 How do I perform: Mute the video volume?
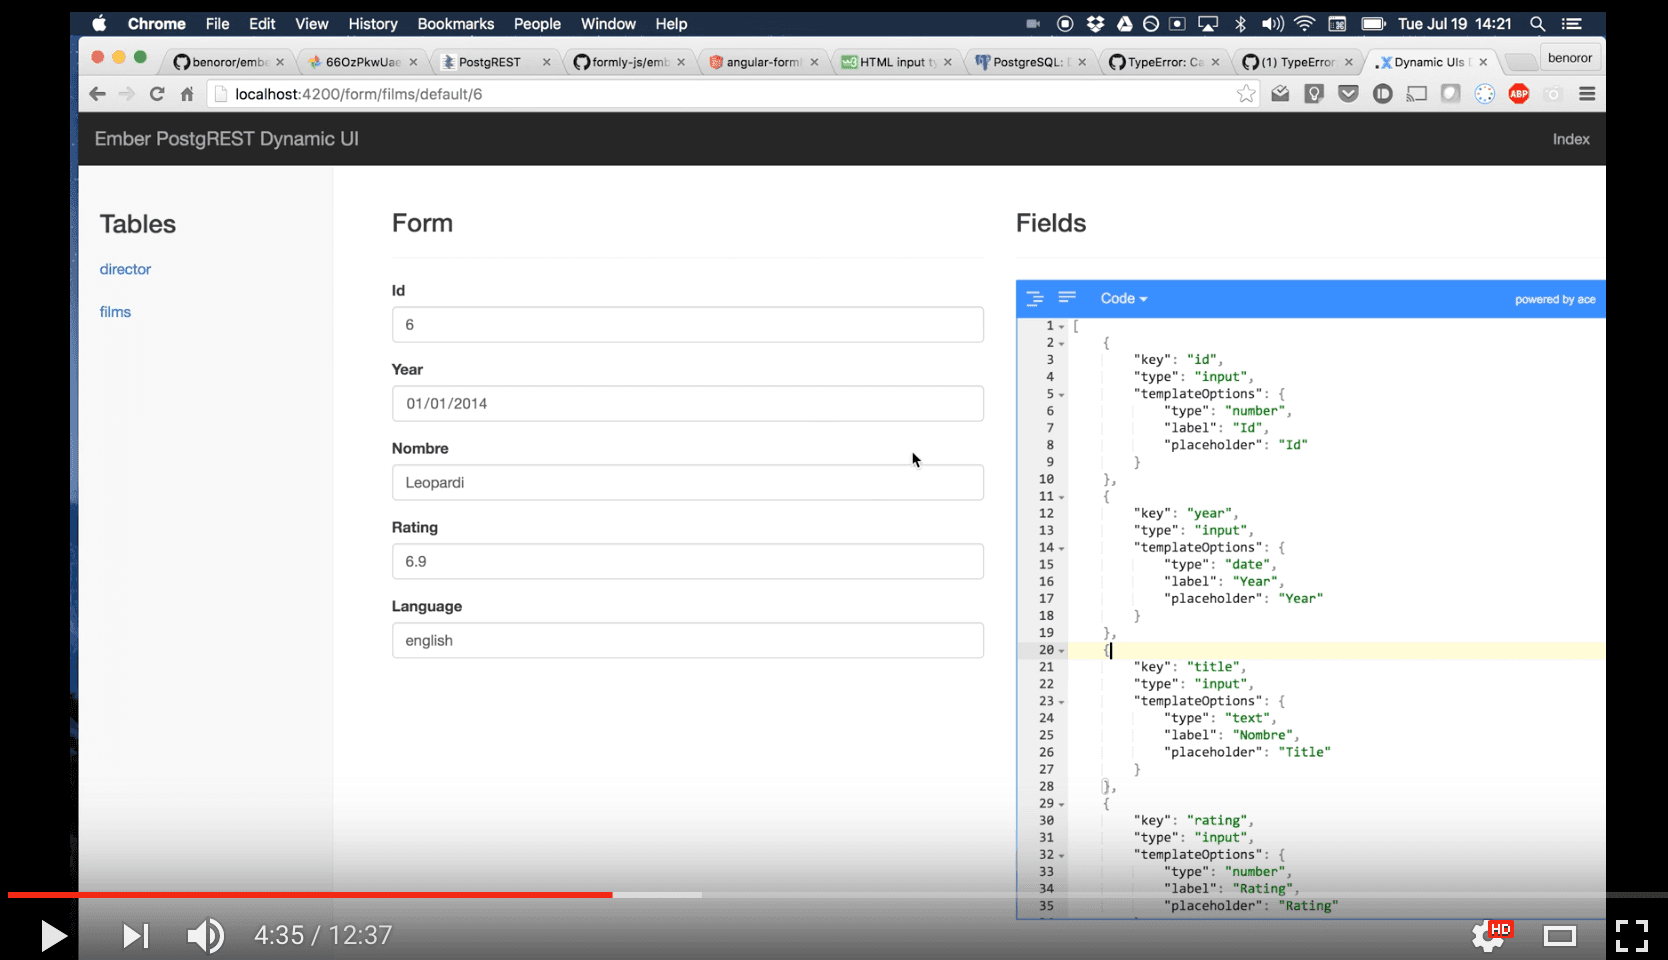206,935
